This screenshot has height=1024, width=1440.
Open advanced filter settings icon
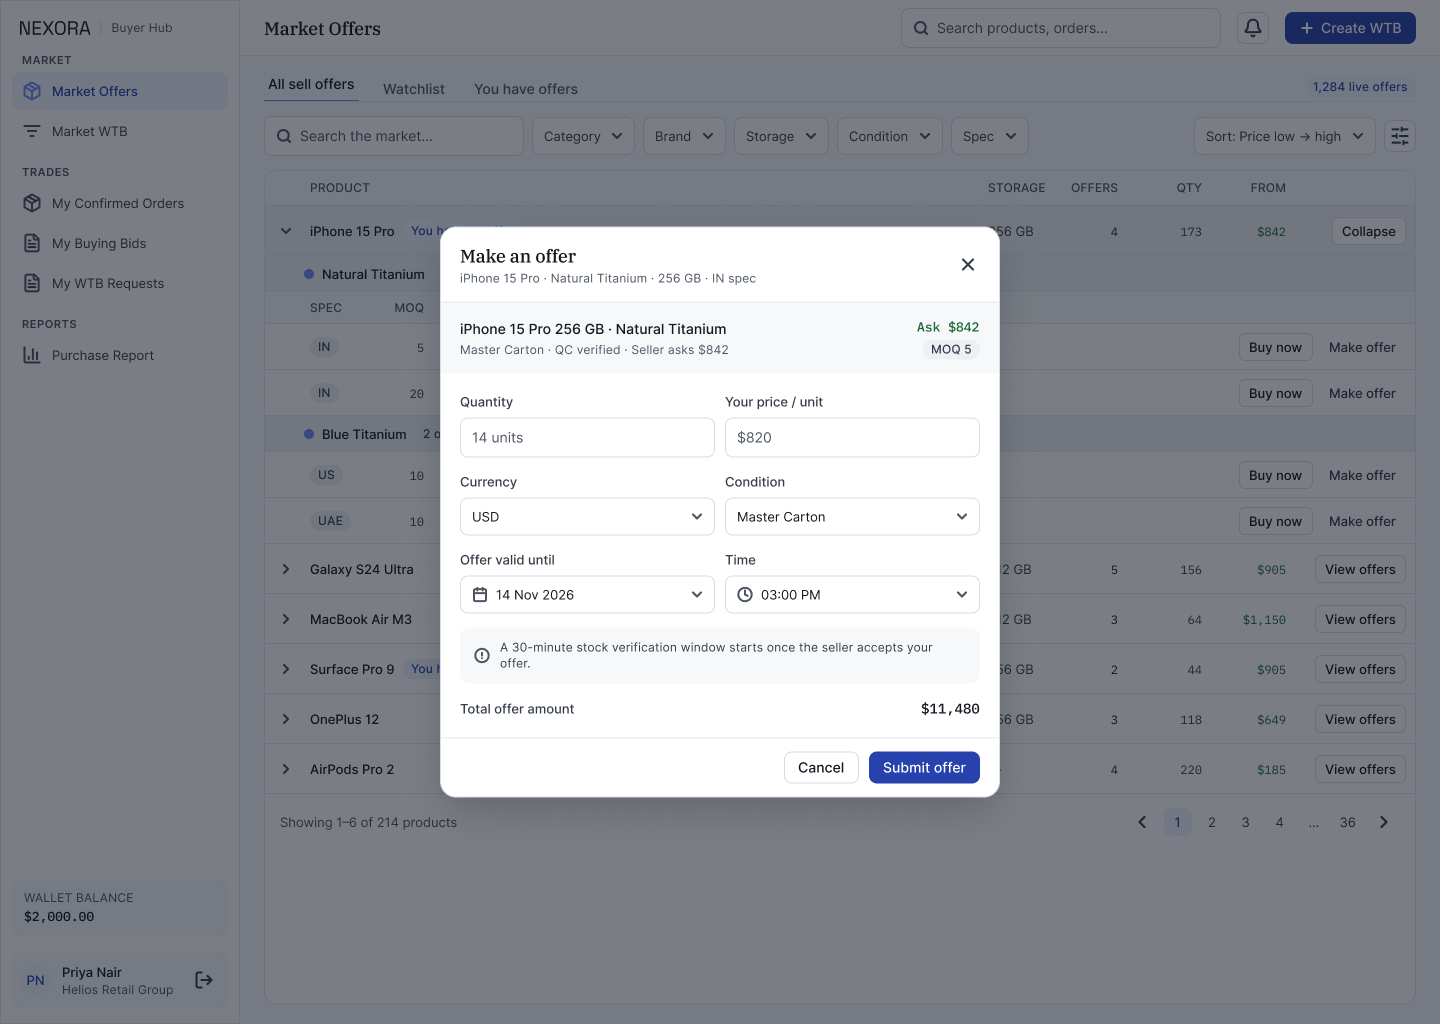(1400, 136)
